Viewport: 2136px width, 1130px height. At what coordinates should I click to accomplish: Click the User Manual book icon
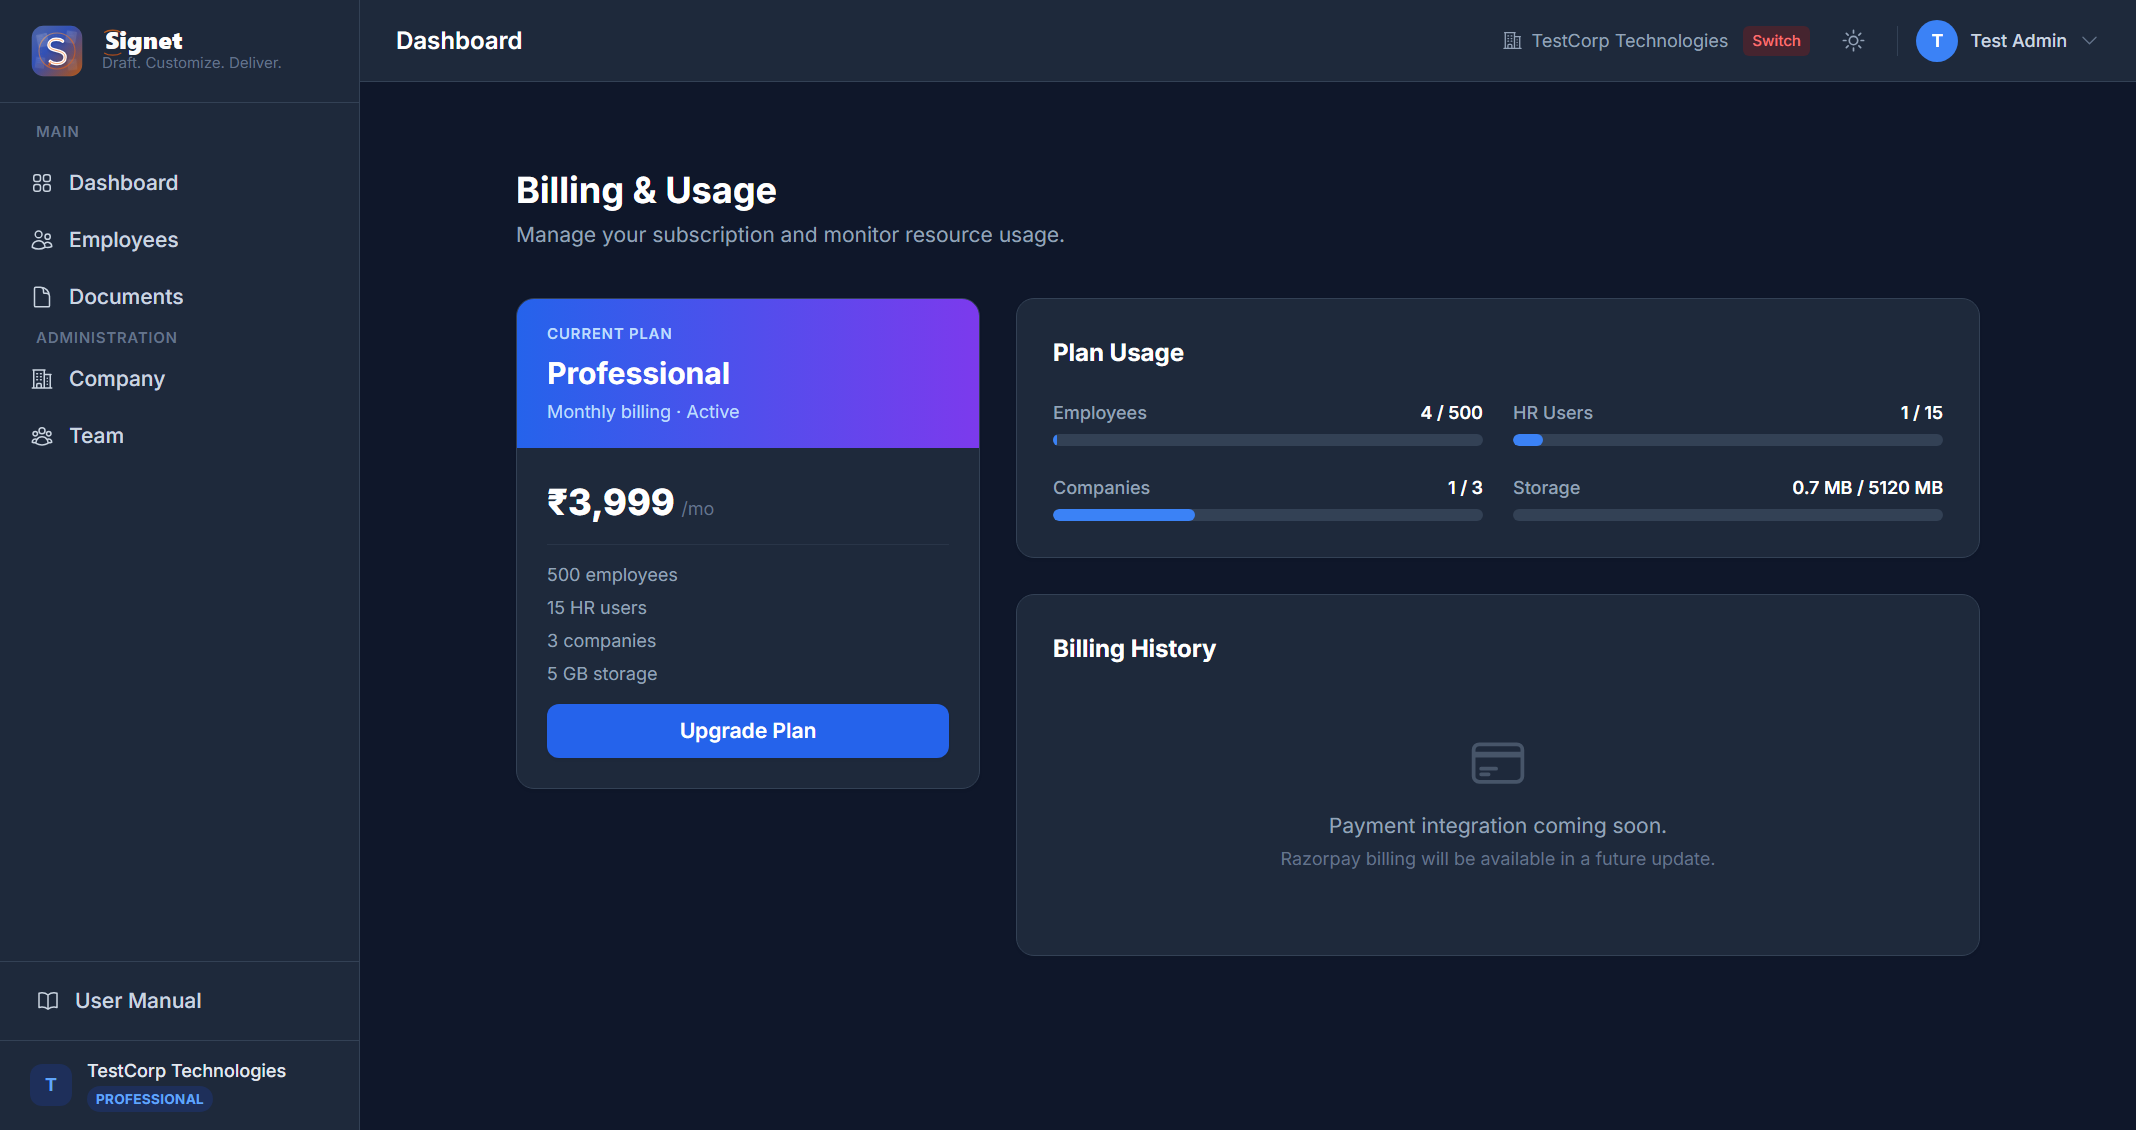48,1001
